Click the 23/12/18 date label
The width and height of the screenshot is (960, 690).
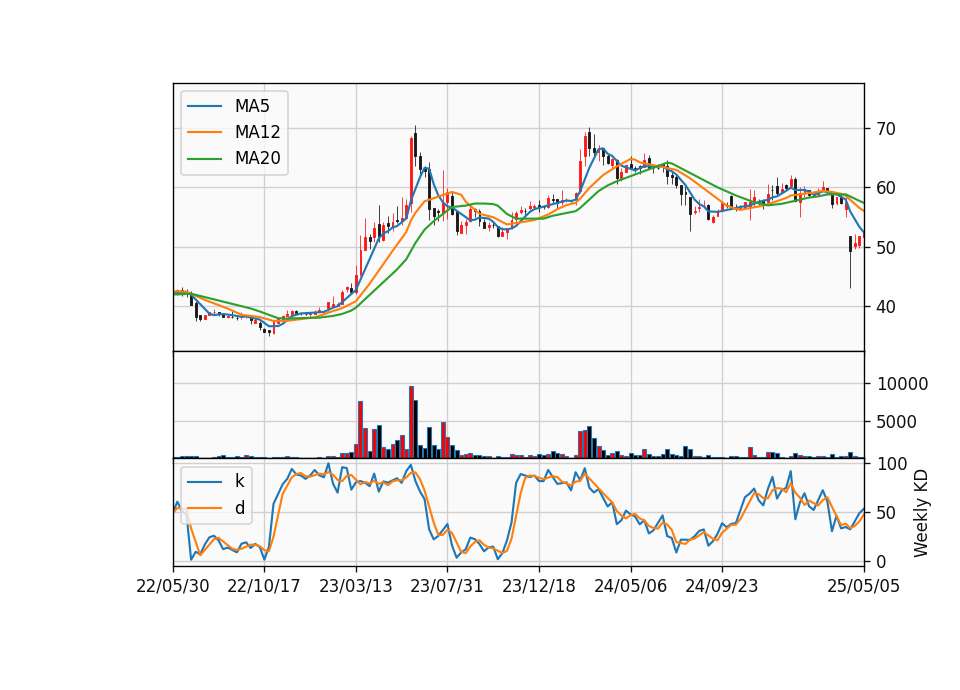coord(539,586)
